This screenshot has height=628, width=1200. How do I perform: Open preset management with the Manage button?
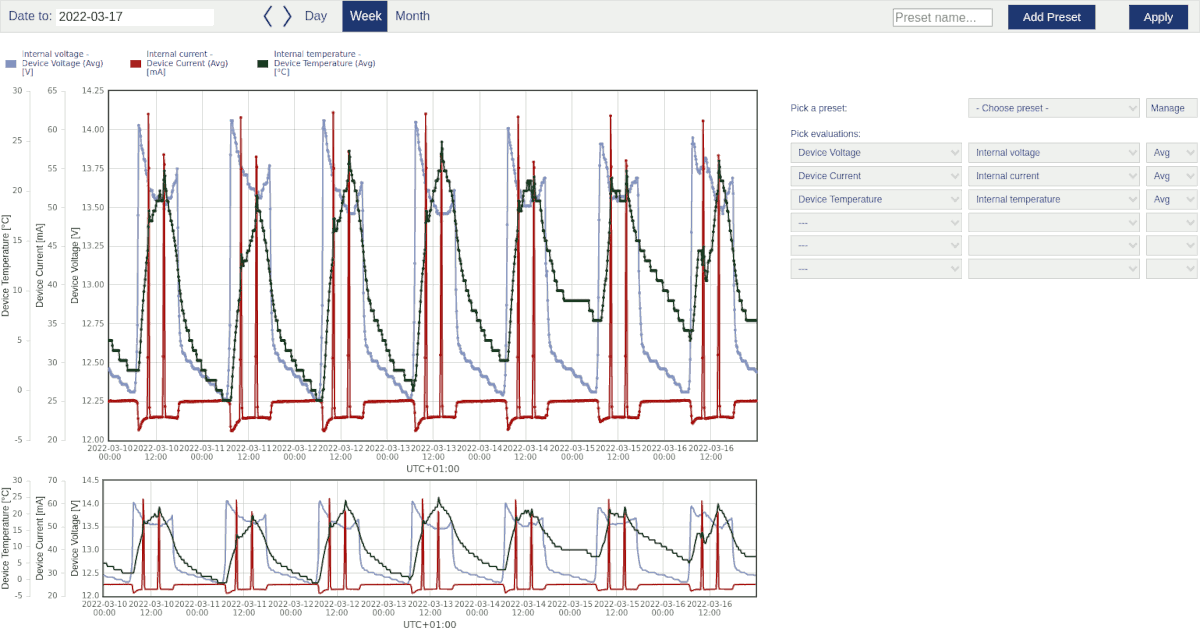[1171, 107]
